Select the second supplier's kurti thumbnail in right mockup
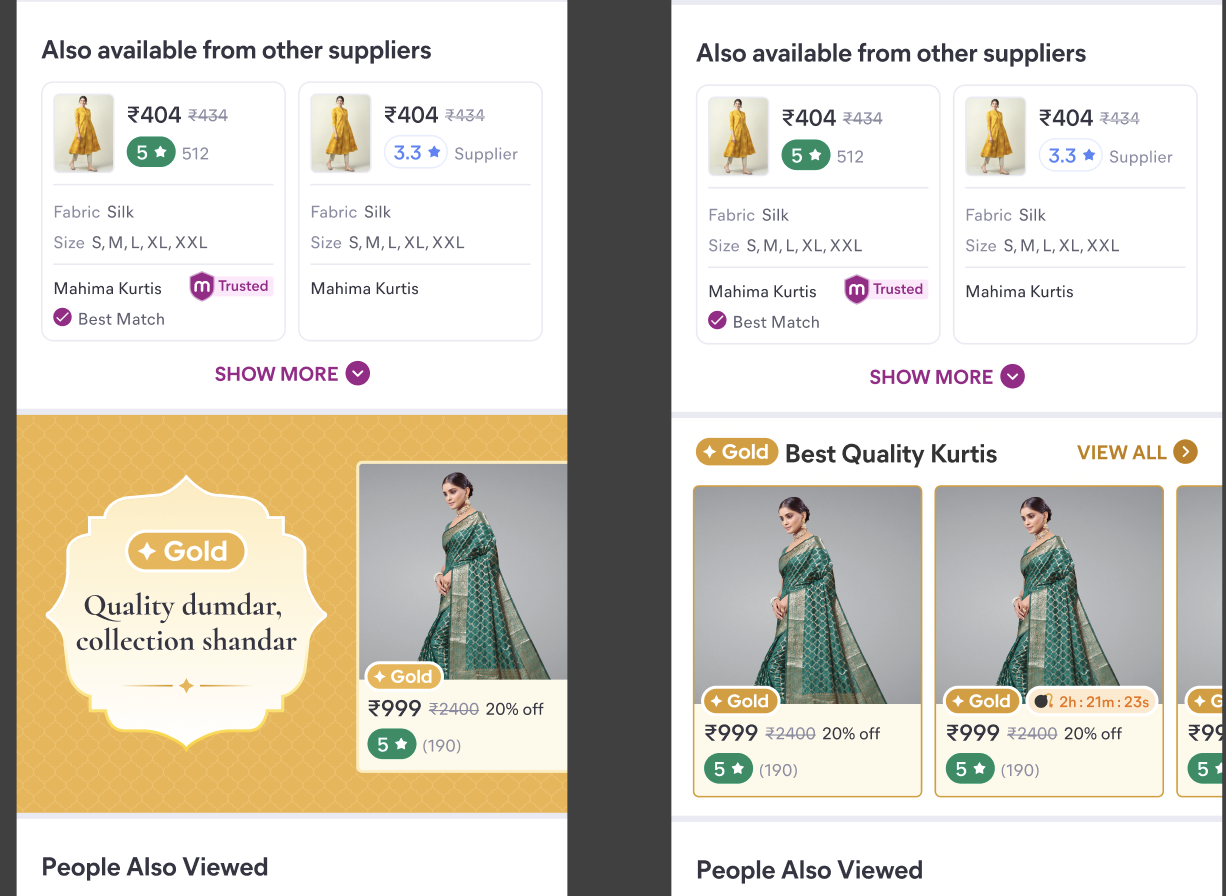This screenshot has width=1226, height=896. point(995,136)
